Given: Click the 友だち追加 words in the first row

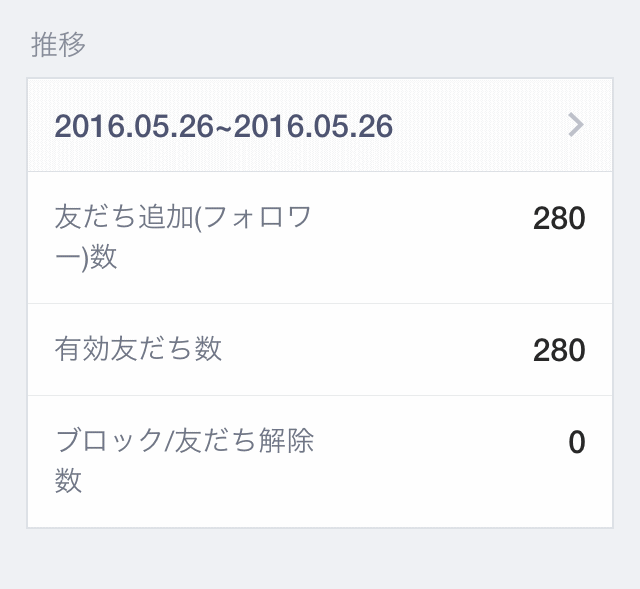Looking at the screenshot, I should tap(124, 217).
